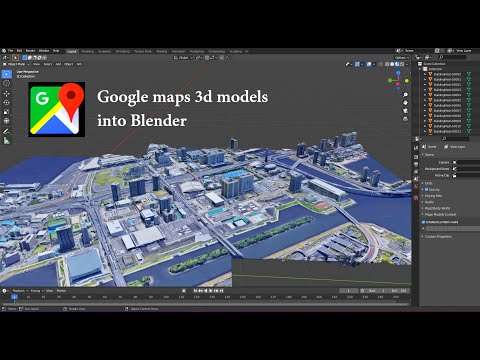Click the Camera field in Scene panel
Viewport: 480px width, 360px height.
466,162
